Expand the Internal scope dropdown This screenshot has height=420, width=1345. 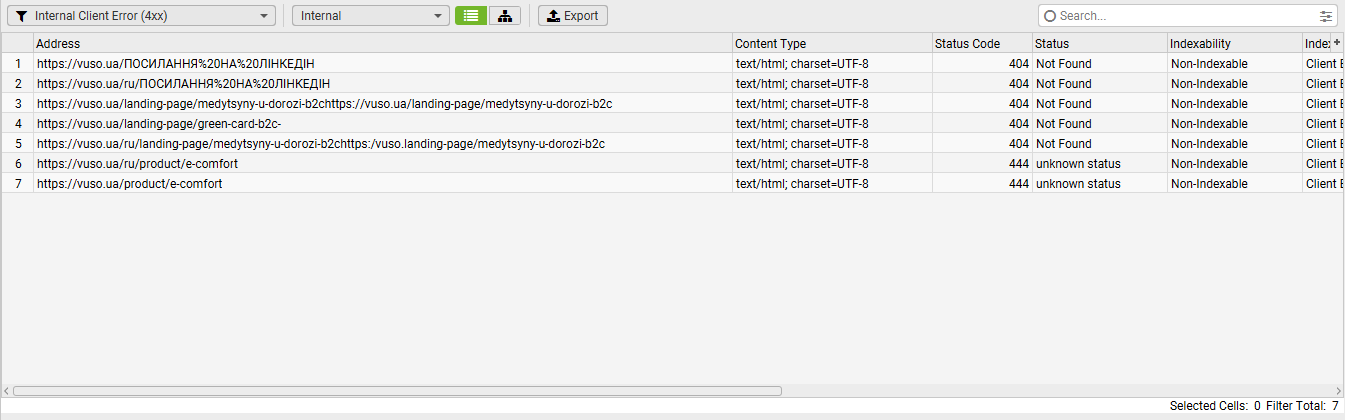[x=370, y=16]
